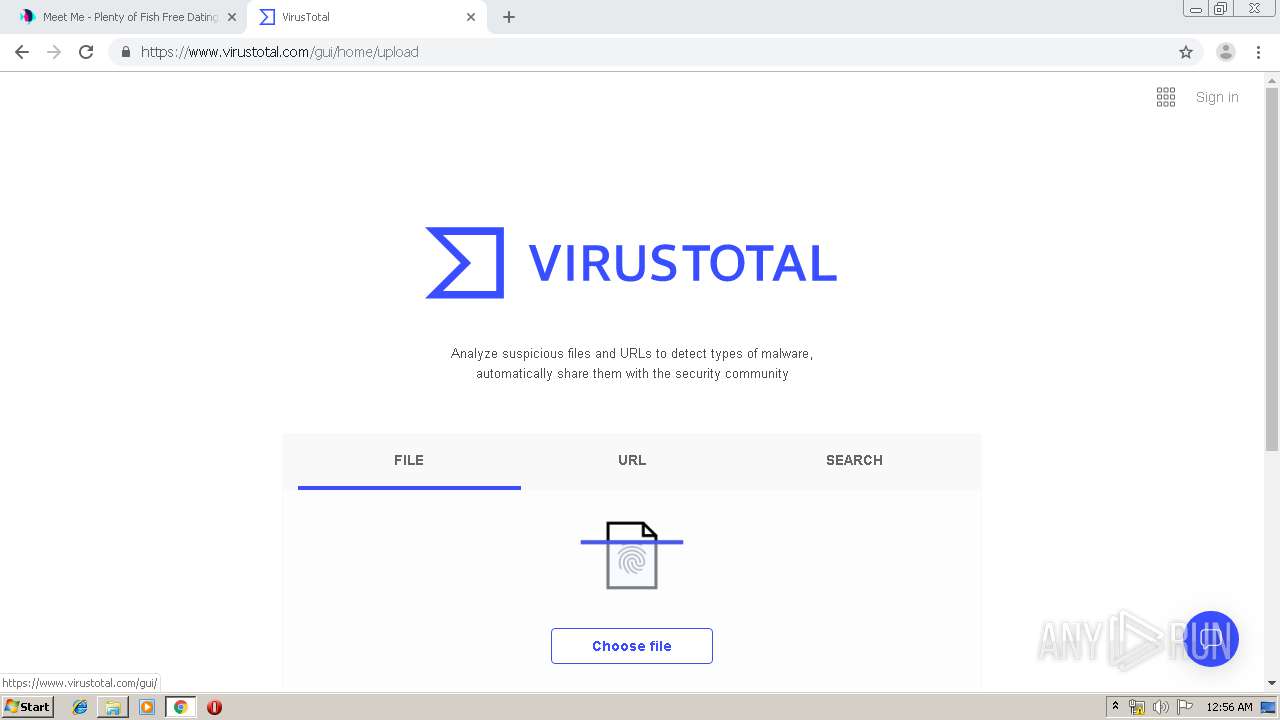This screenshot has width=1280, height=720.
Task: Click the Chrome taskbar icon
Action: [x=180, y=707]
